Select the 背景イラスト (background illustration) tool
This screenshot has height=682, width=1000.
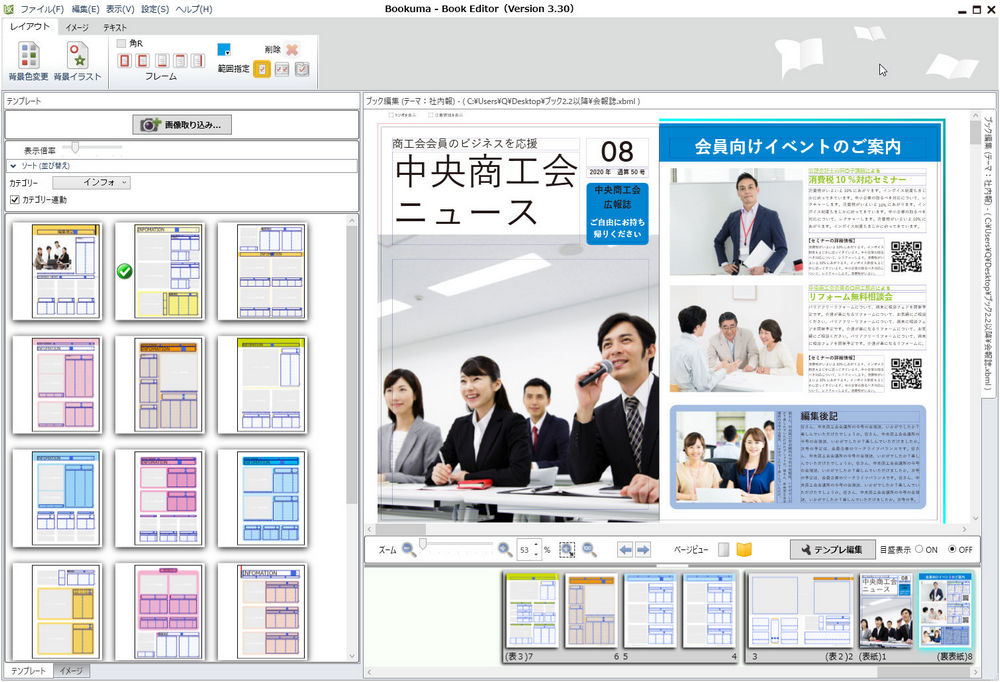[x=78, y=57]
